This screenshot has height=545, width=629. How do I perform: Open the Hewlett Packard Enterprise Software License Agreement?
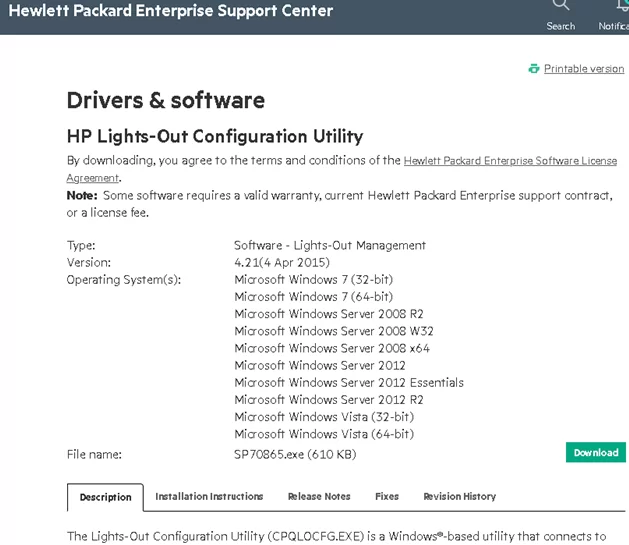click(x=510, y=161)
